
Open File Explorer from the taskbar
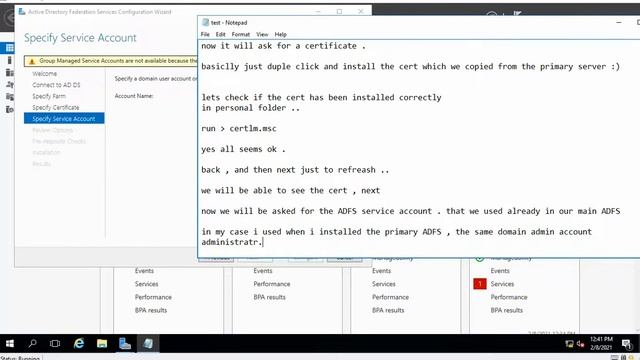coord(102,344)
